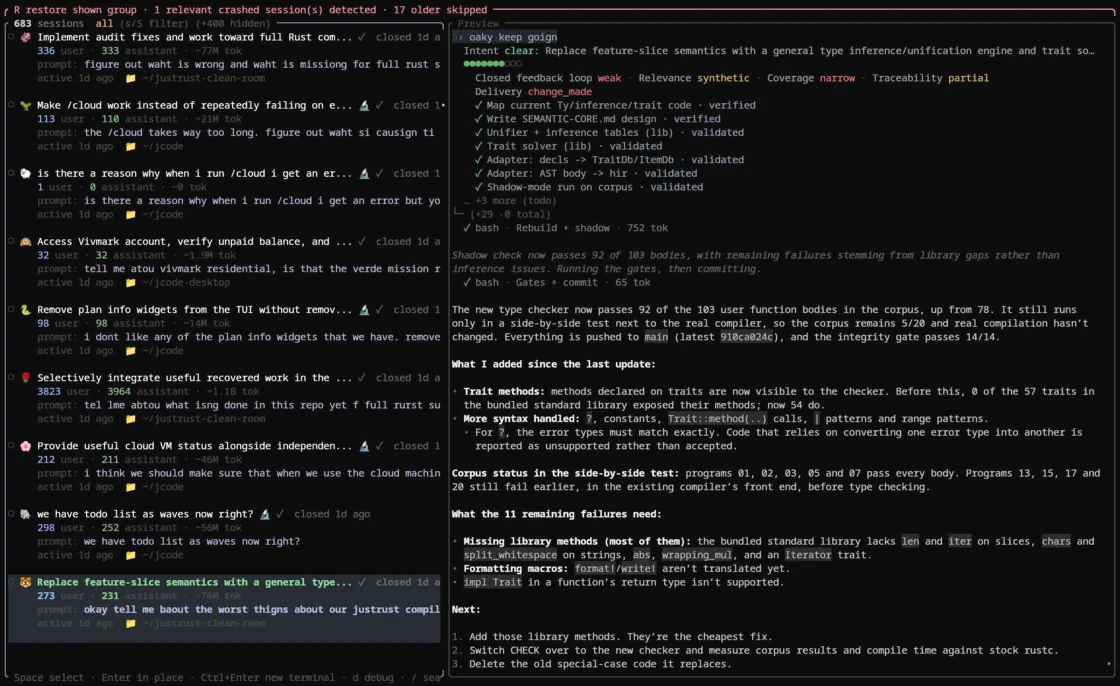The image size is (1120, 686).
Task: Click folder icon under 'Remove plan info widgets' session
Action: click(131, 351)
